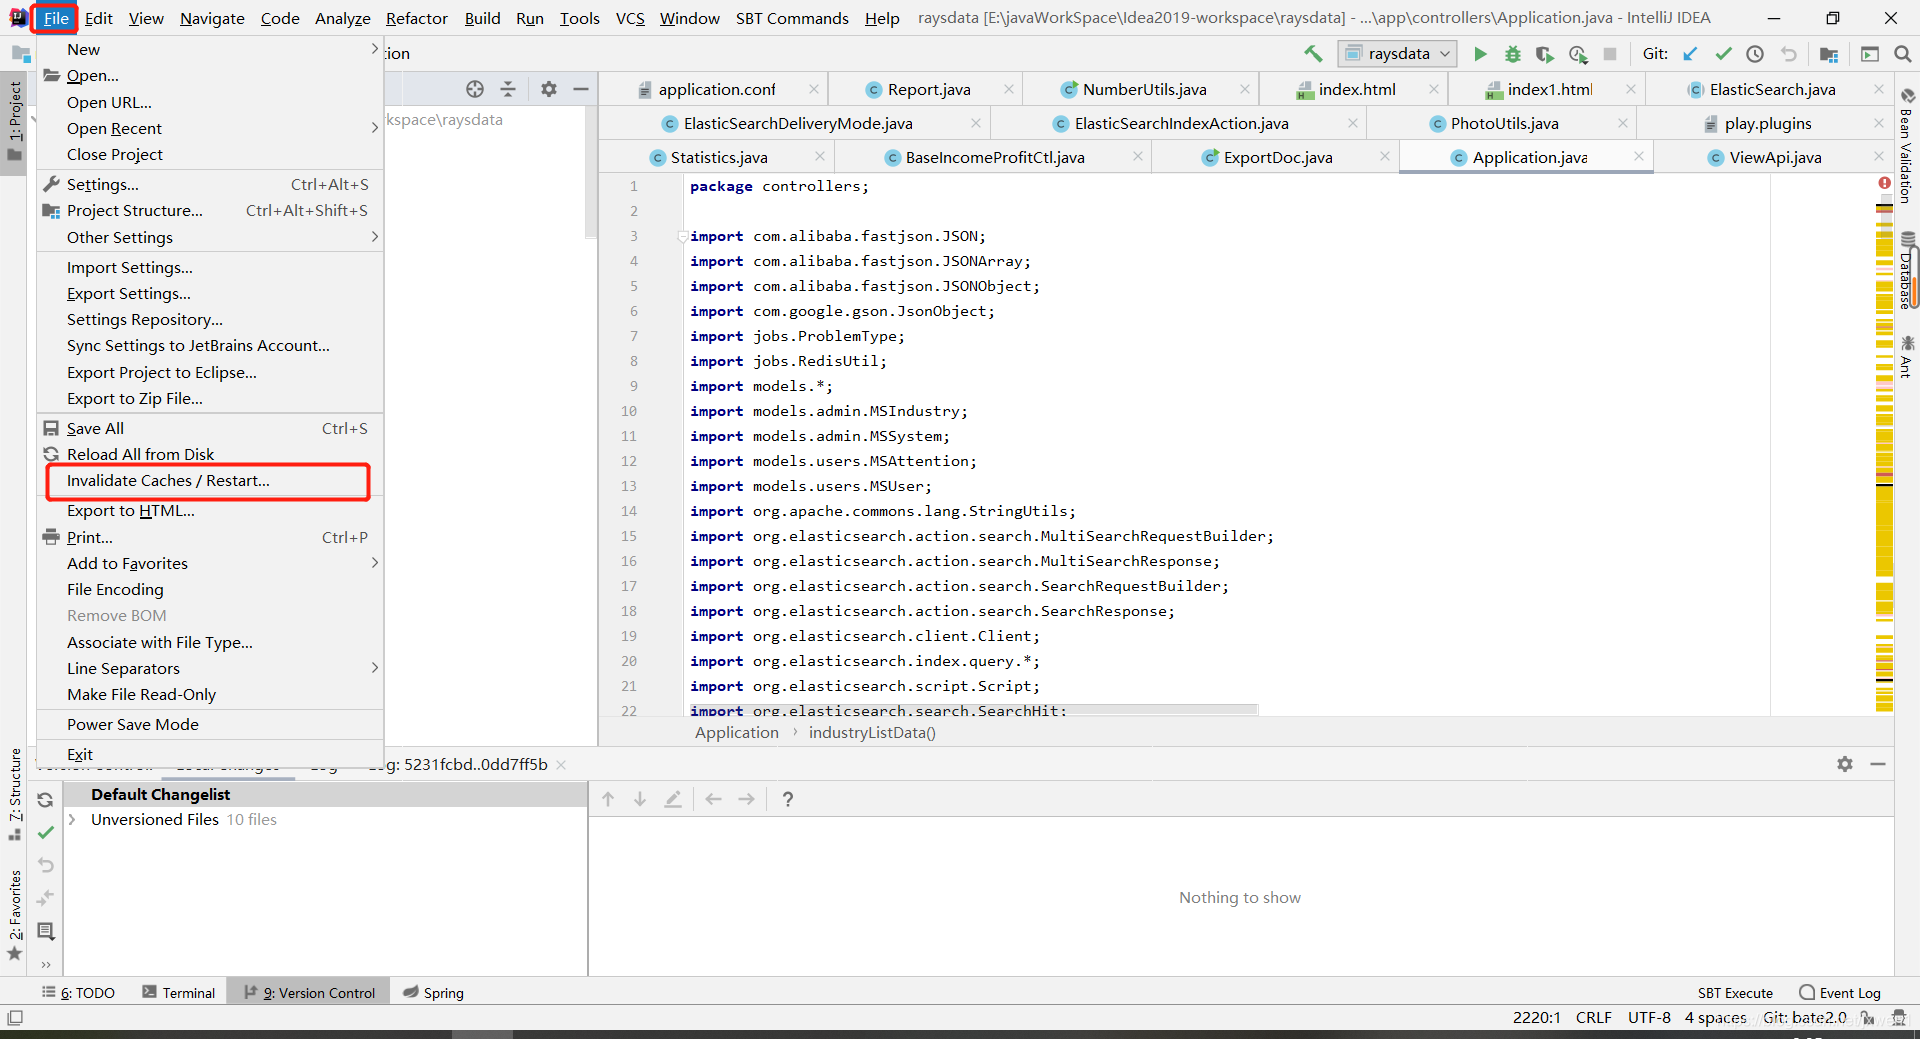Switch to the ViewApi.java tab
The height and width of the screenshot is (1039, 1920).
1774,157
